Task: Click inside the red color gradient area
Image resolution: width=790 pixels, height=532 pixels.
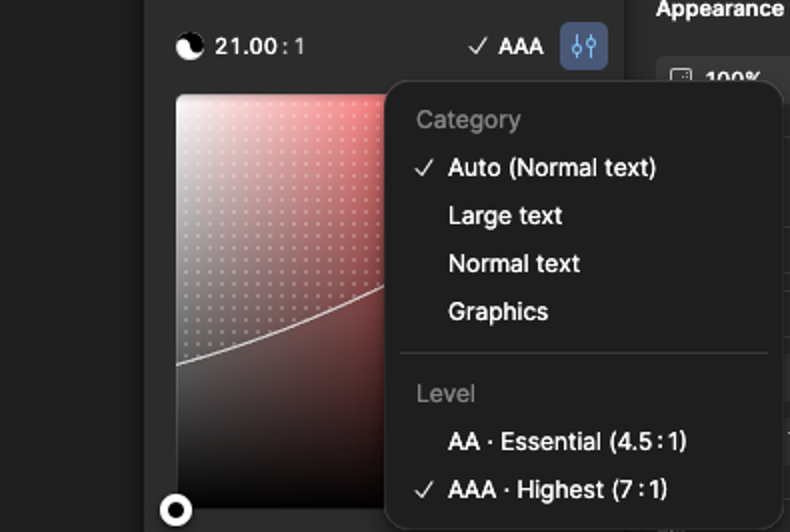Action: pyautogui.click(x=280, y=300)
